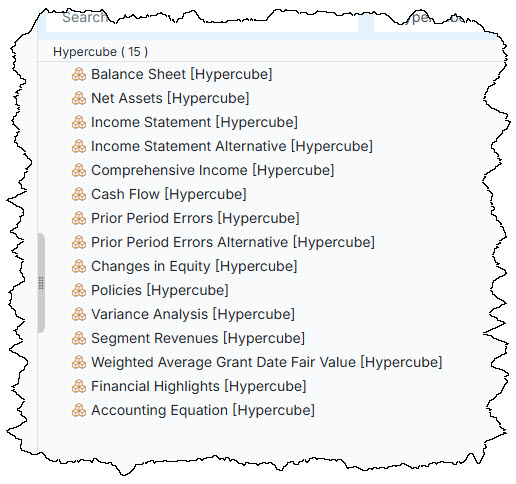The height and width of the screenshot is (484, 516).
Task: Click the Financial Highlights hypercube icon
Action: (79, 386)
